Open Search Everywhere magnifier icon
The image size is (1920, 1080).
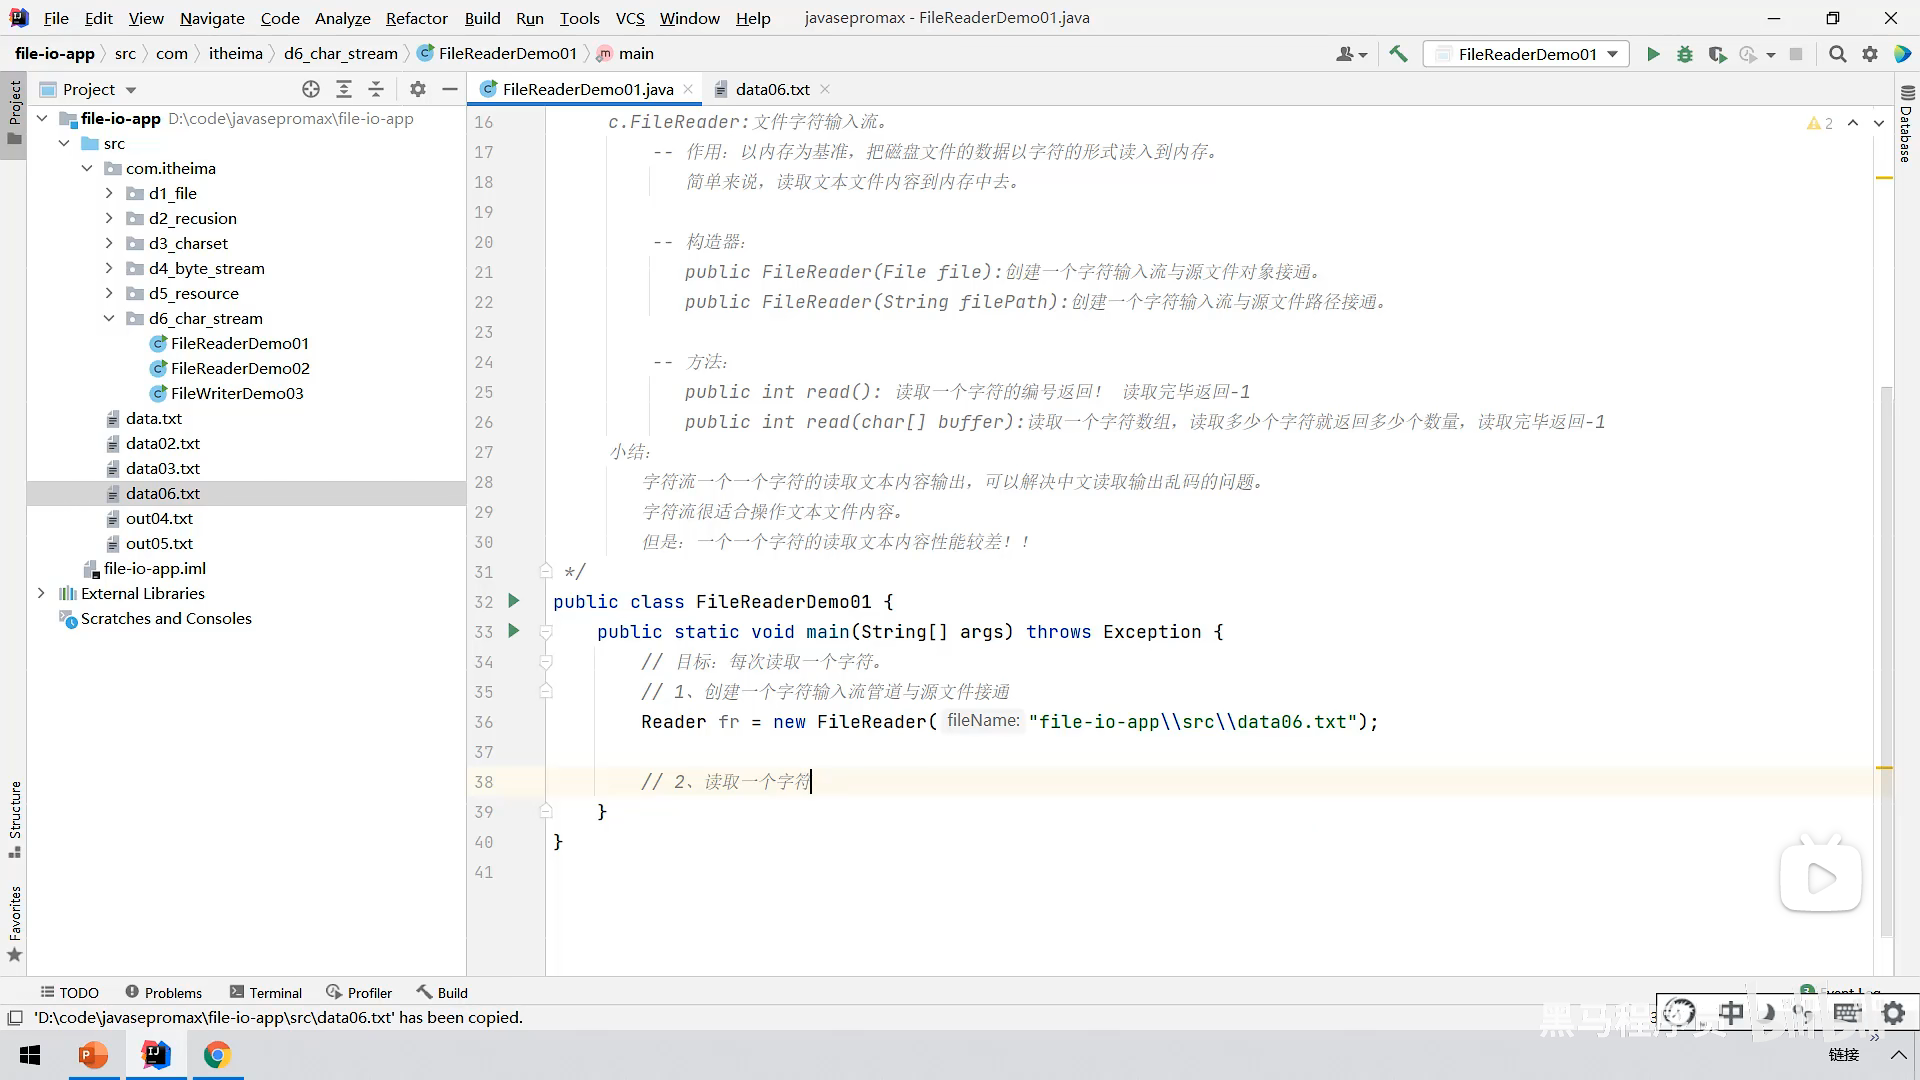click(x=1837, y=54)
